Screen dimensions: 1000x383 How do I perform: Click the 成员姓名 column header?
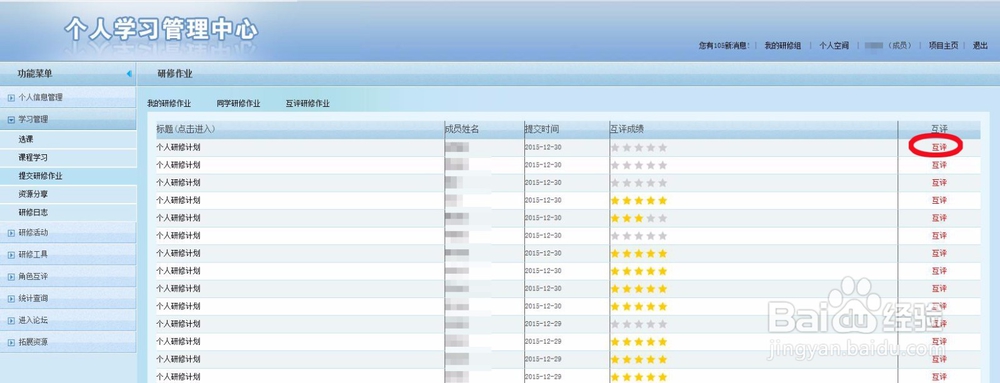pyautogui.click(x=462, y=129)
